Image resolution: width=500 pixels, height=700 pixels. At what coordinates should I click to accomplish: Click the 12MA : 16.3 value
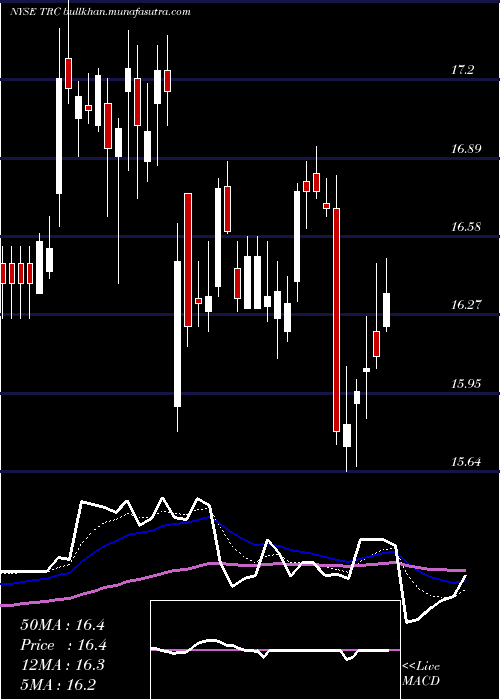(62, 665)
